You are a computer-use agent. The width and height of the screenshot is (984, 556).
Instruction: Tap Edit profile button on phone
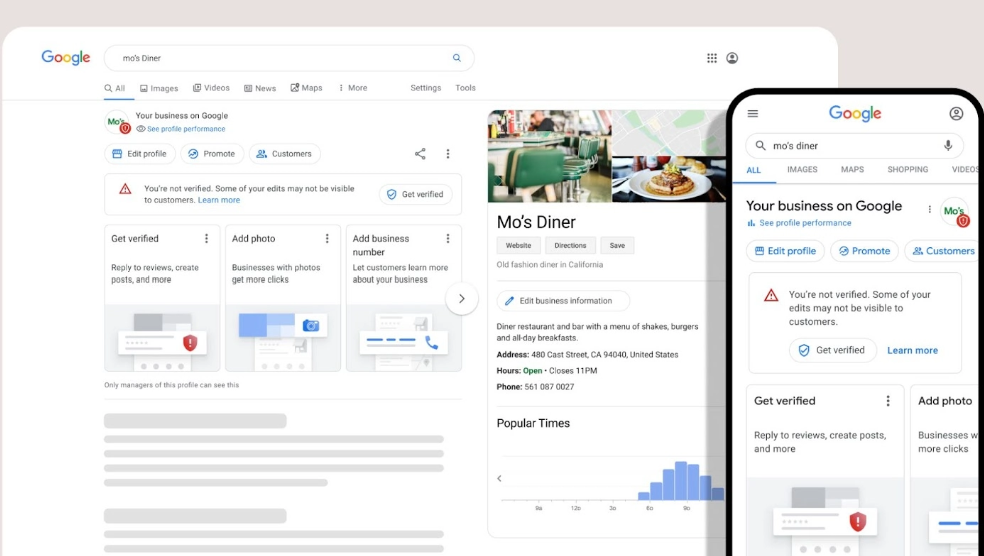pyautogui.click(x=785, y=251)
